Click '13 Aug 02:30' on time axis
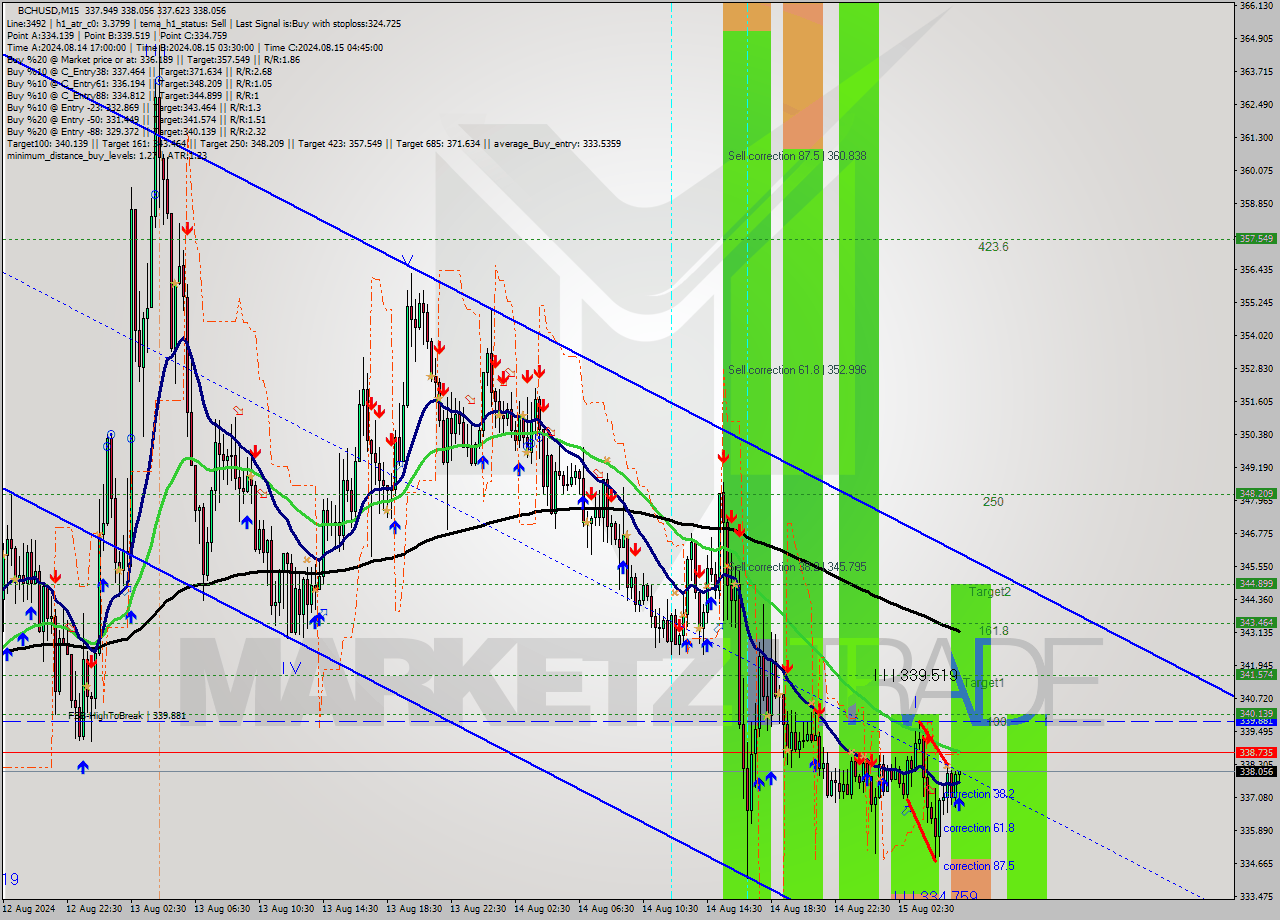Image resolution: width=1280 pixels, height=920 pixels. pos(158,909)
